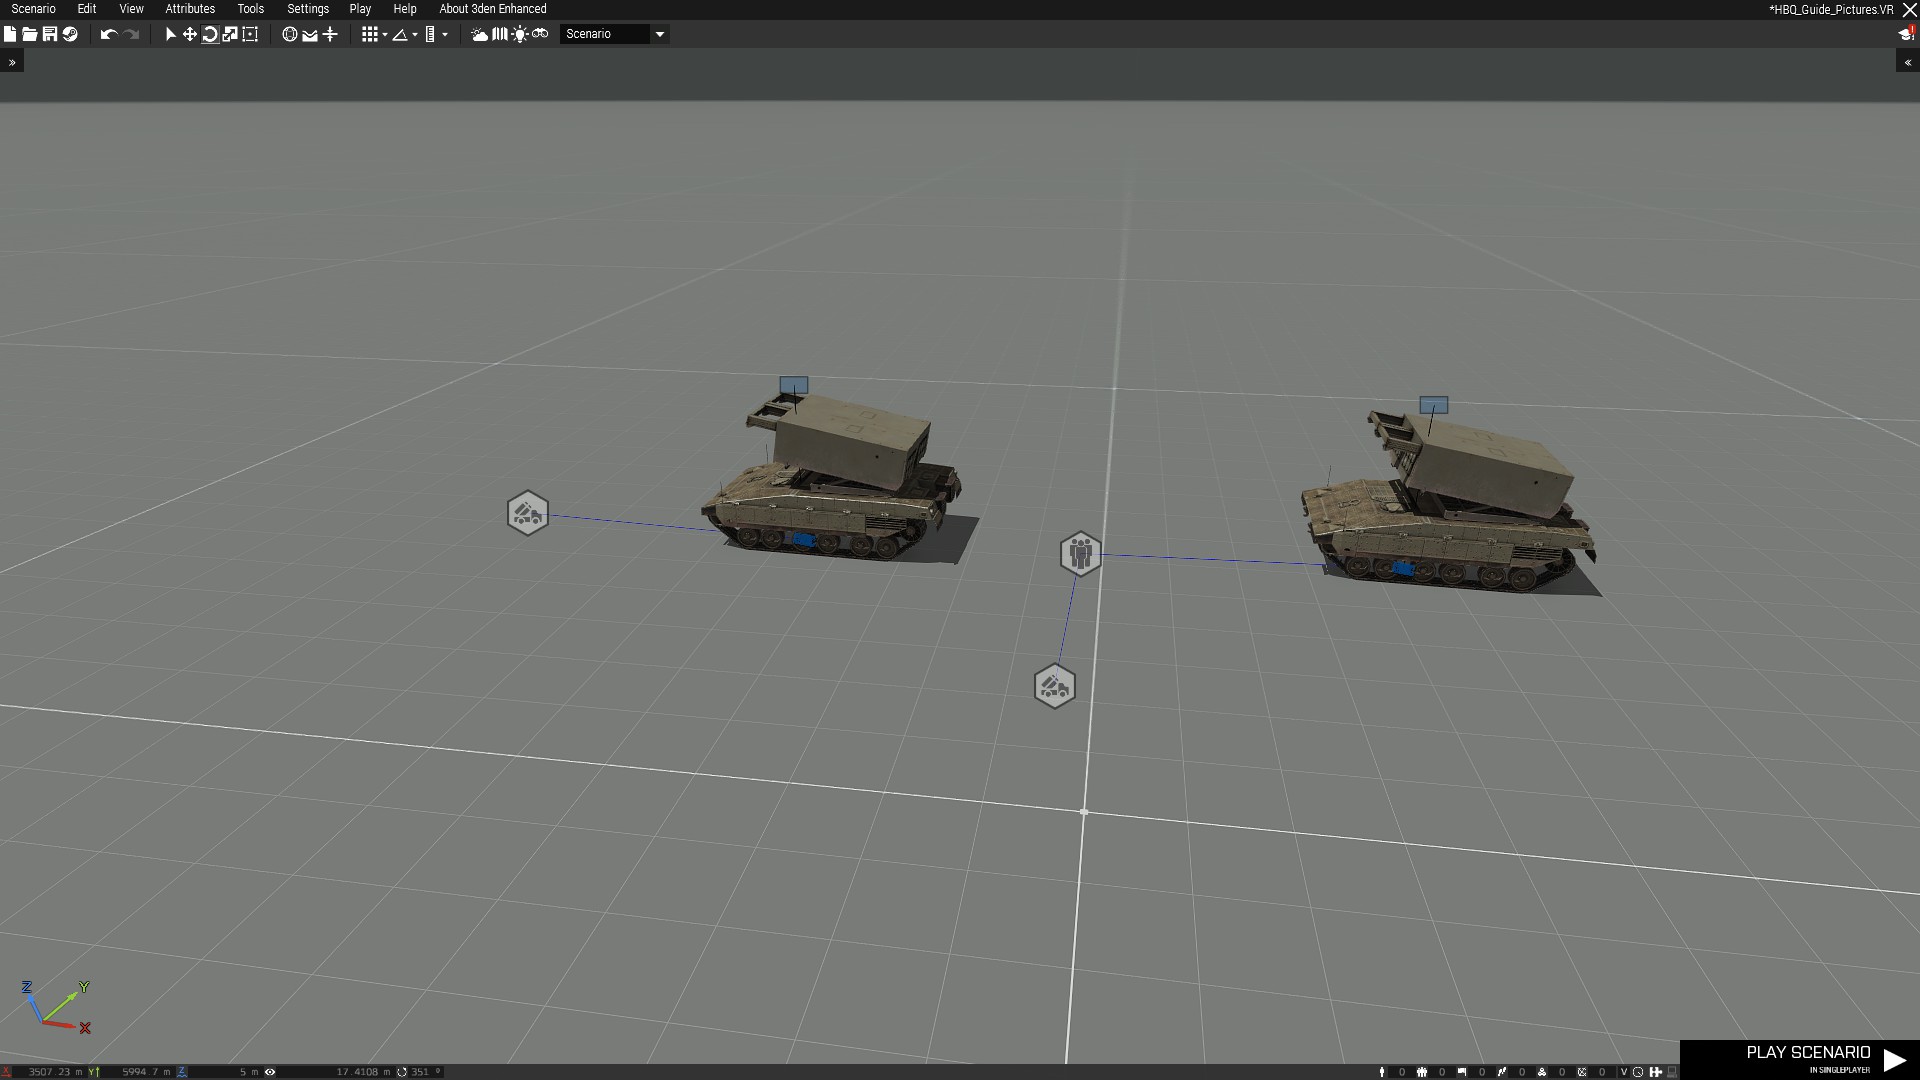Select the left artillery group marker
The image size is (1920, 1080).
(527, 513)
